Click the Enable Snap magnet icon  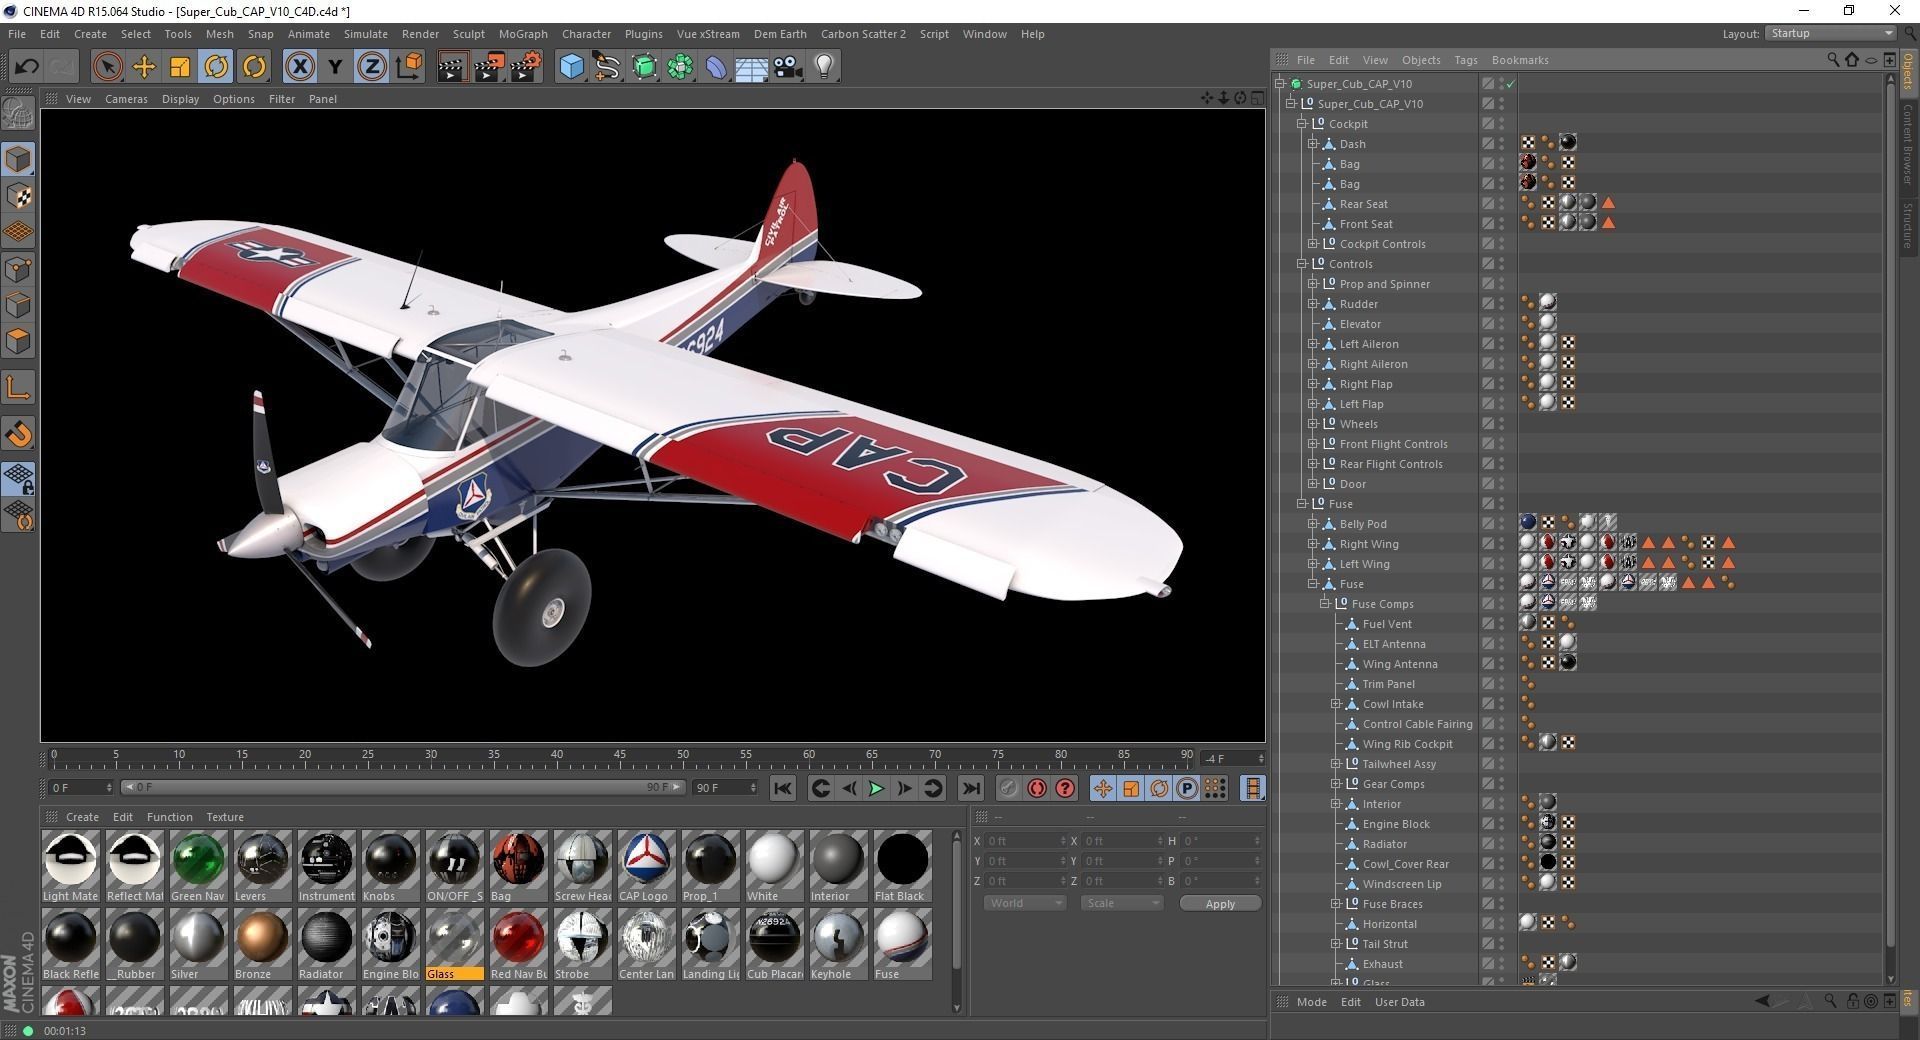(x=18, y=433)
